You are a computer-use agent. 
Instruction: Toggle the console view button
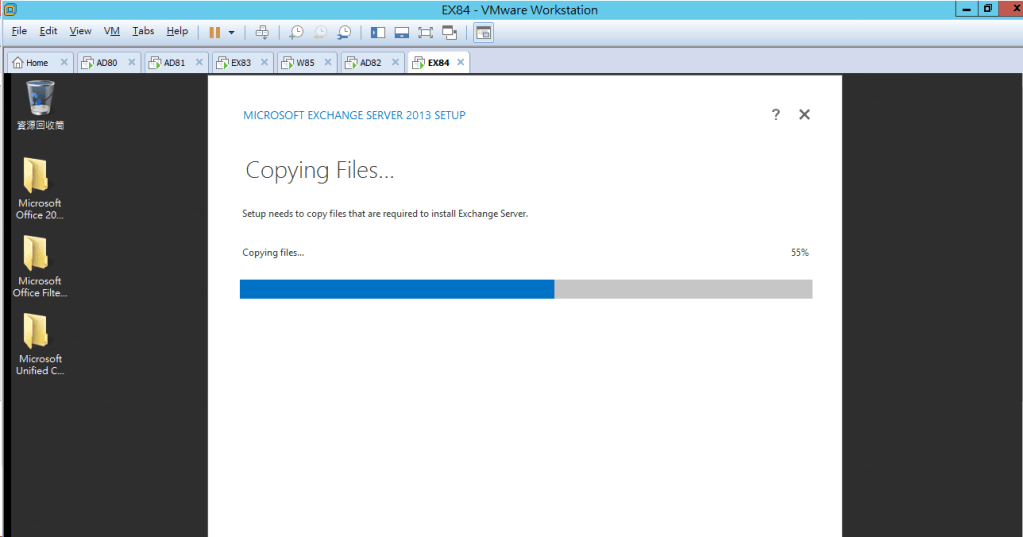[x=483, y=32]
